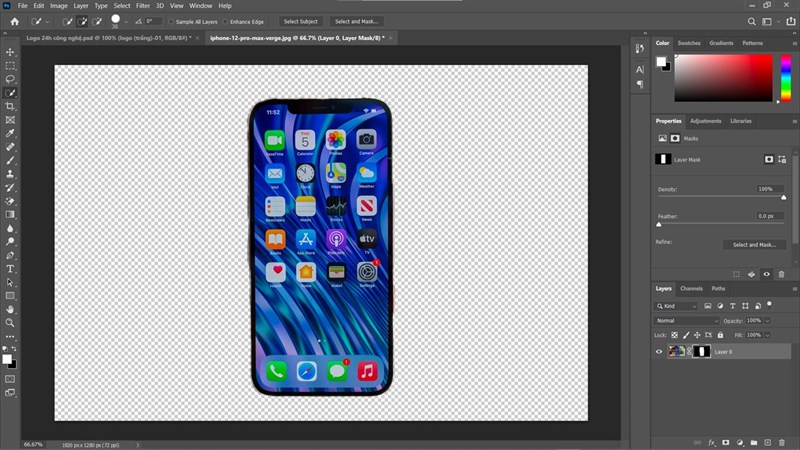This screenshot has width=800, height=450.
Task: Enable Enhance Edge checkbox
Action: coord(226,22)
